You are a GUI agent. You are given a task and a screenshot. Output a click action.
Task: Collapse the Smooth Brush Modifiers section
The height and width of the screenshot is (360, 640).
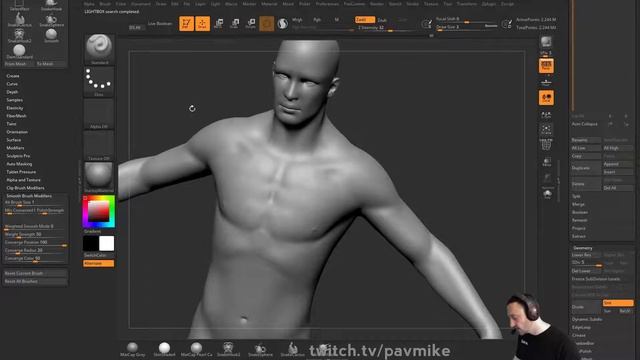29,196
